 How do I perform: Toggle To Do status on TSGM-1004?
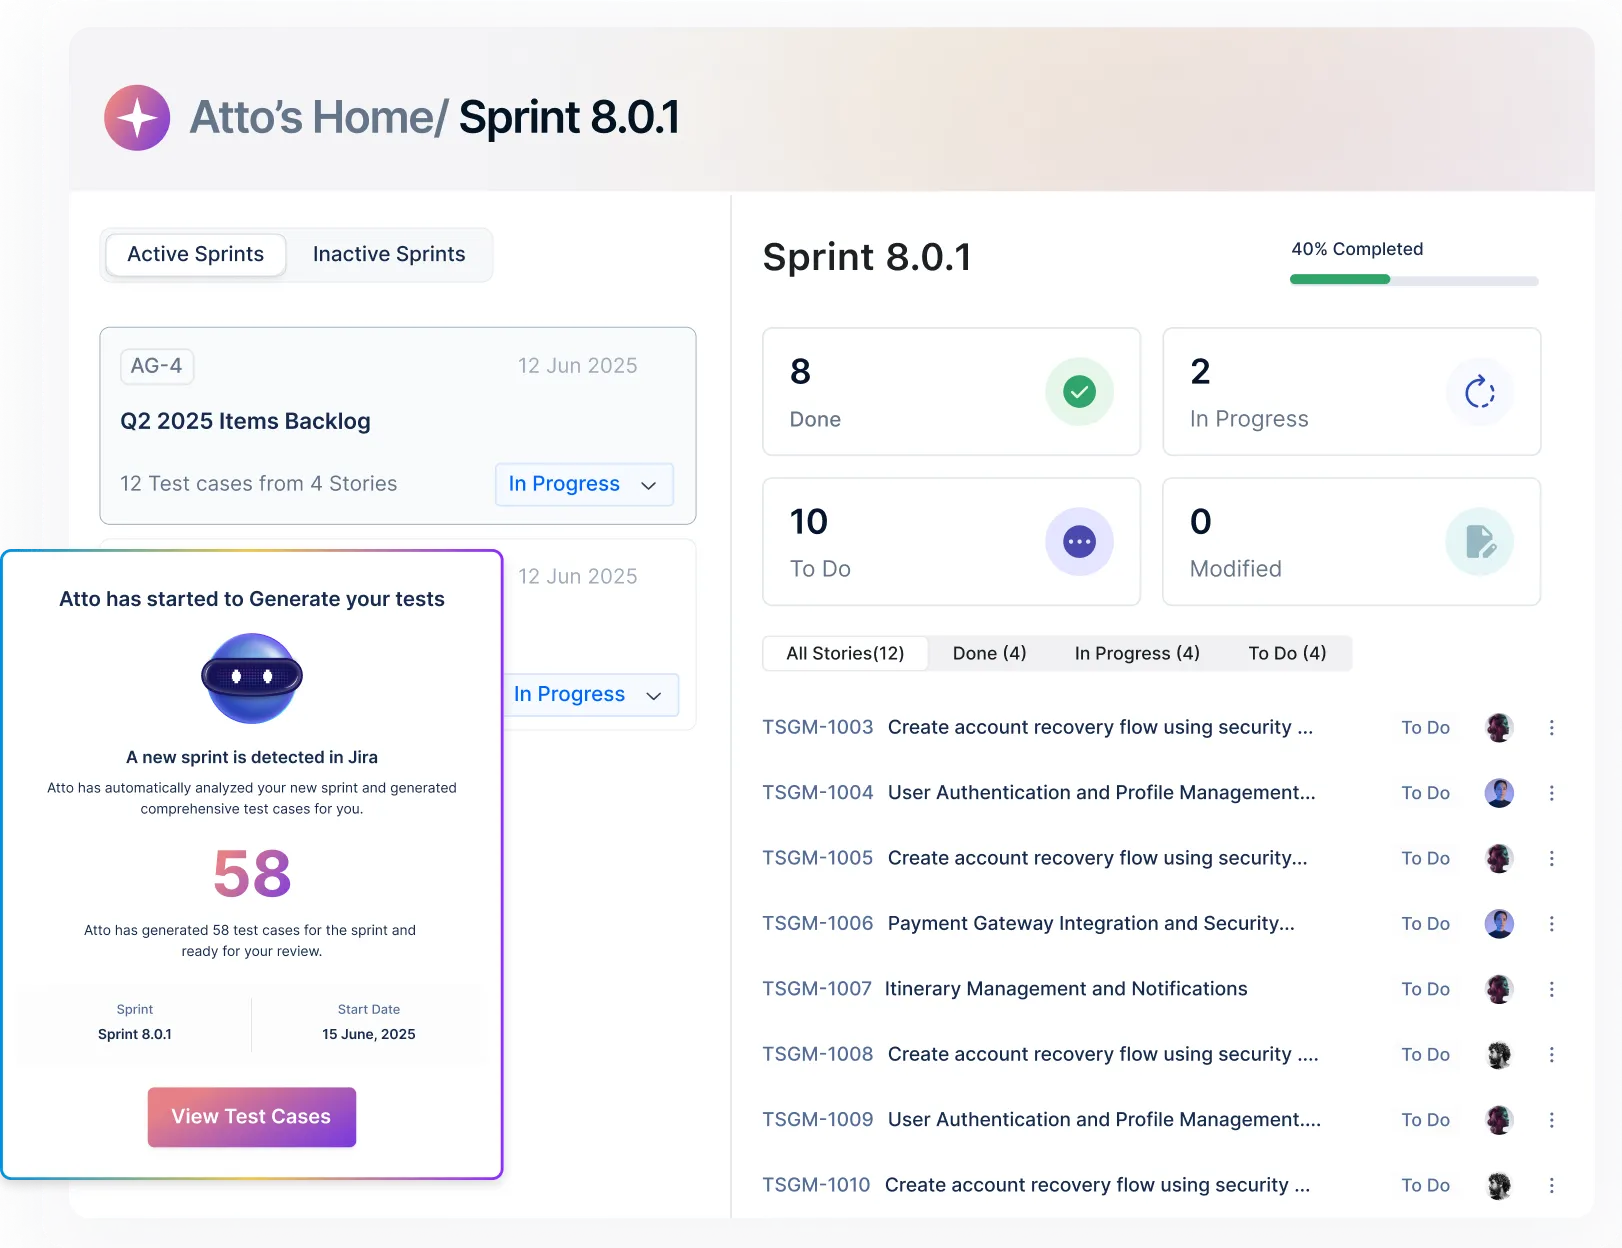1425,792
